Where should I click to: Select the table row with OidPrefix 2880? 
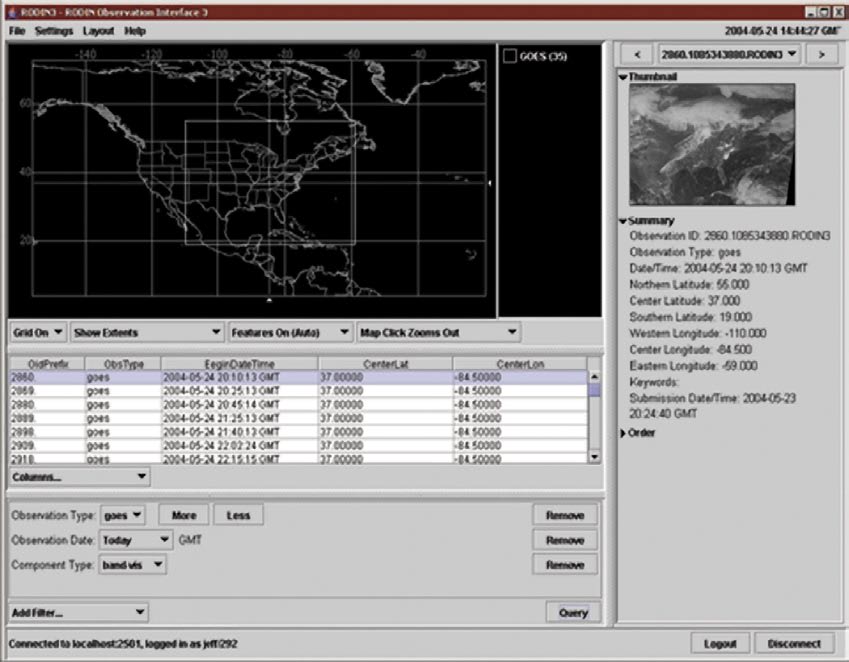coord(298,405)
